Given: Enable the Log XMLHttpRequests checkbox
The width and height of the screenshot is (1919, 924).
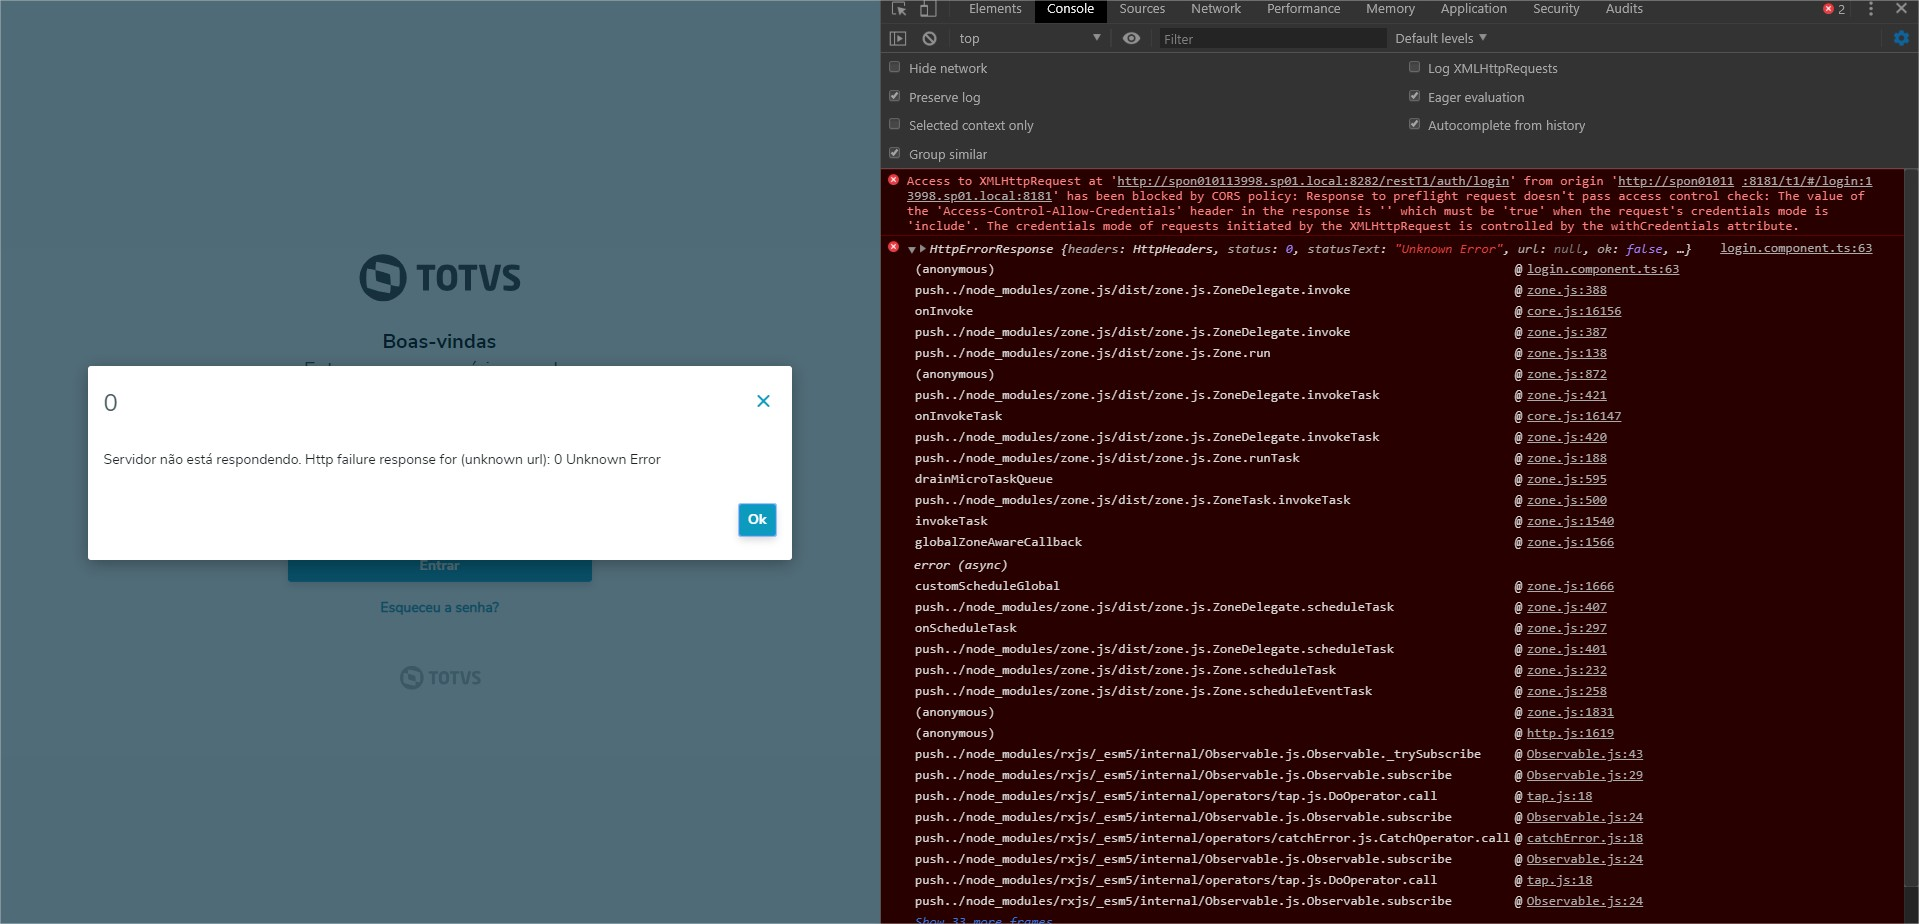Looking at the screenshot, I should point(1414,67).
